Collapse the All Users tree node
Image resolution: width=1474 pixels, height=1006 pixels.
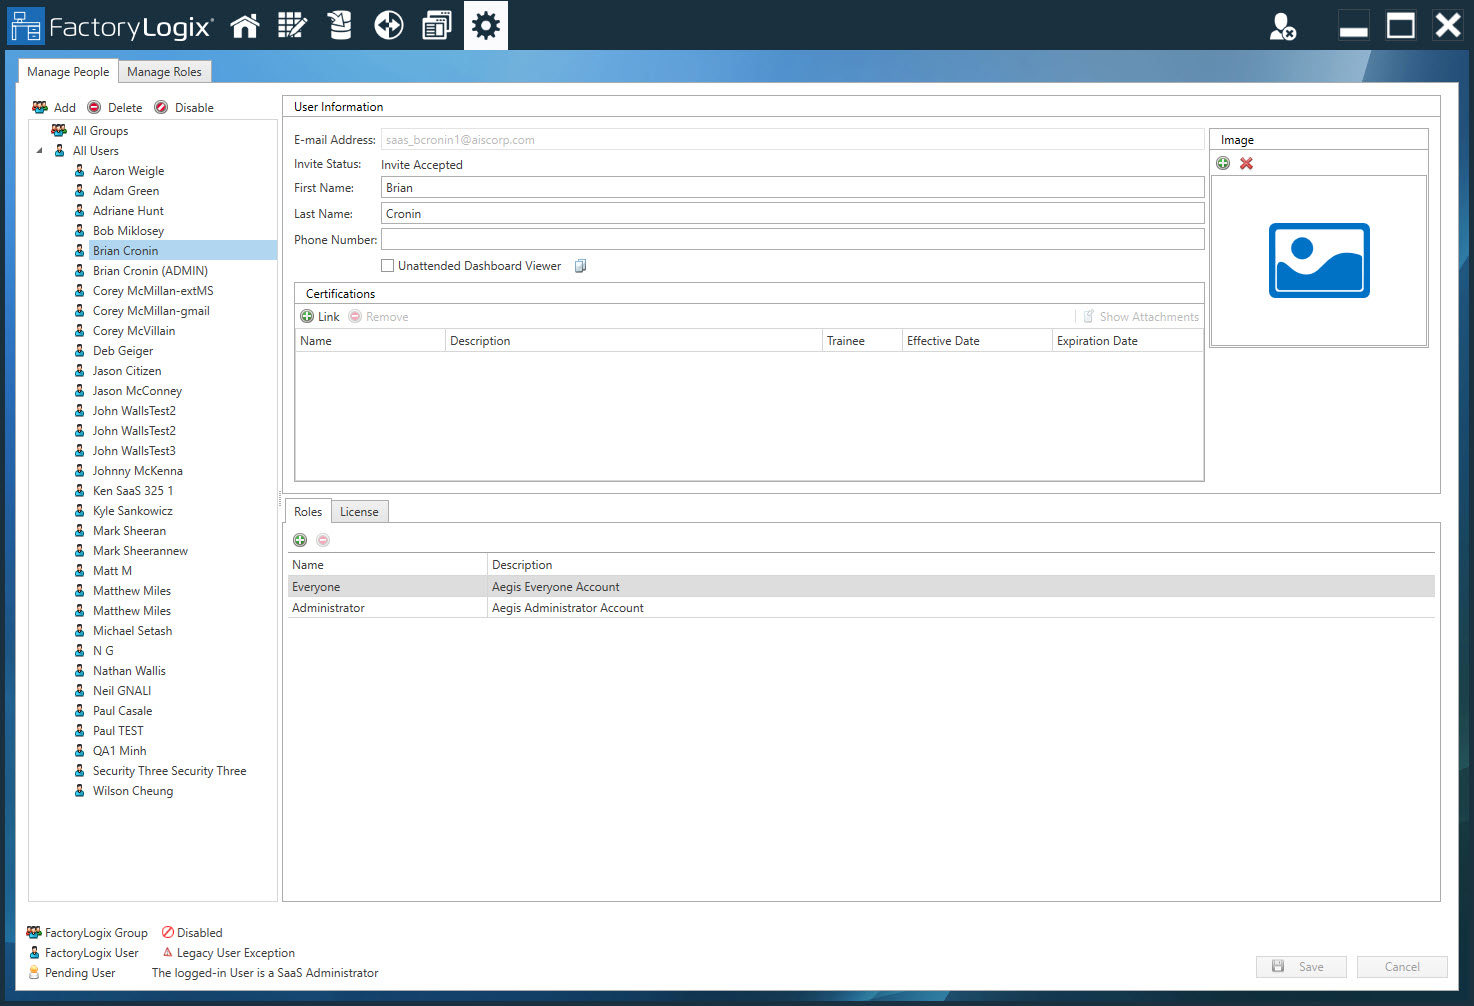[40, 151]
